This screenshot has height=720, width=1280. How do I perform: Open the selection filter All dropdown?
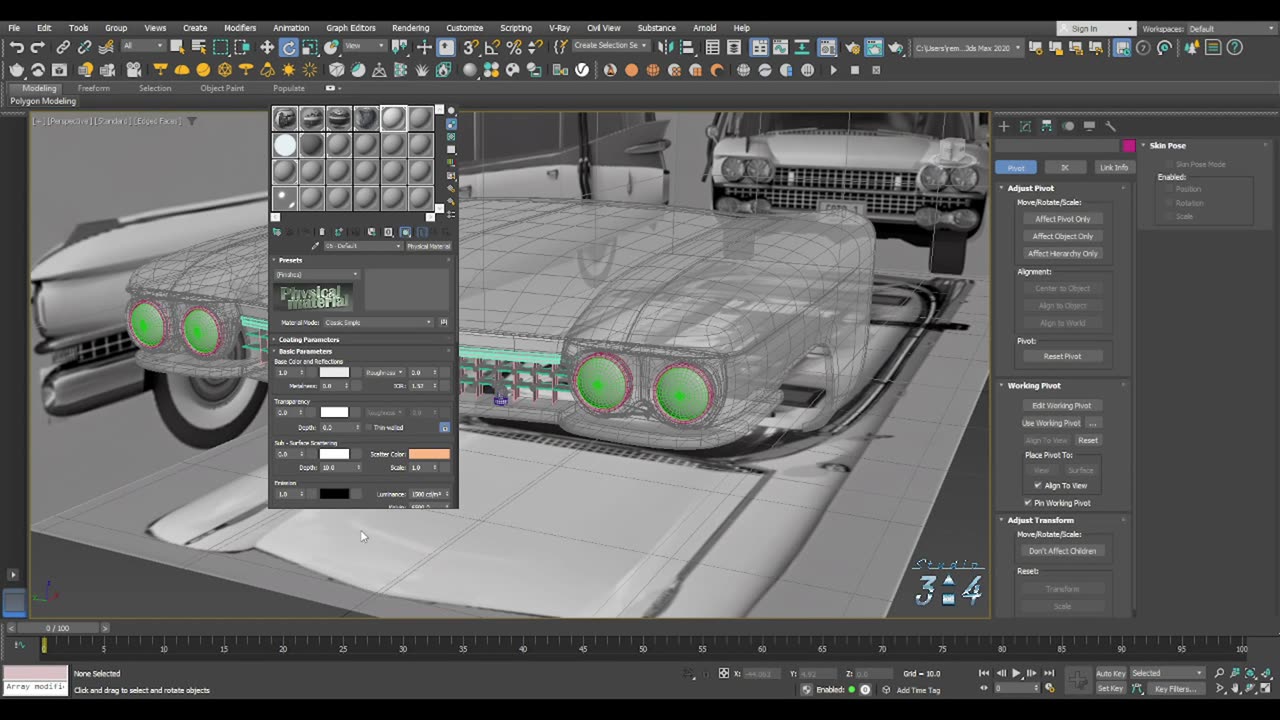144,47
